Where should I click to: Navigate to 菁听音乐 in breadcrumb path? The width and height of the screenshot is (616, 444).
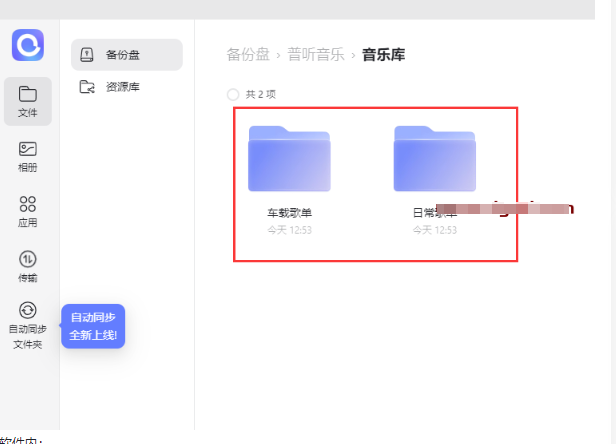314,54
